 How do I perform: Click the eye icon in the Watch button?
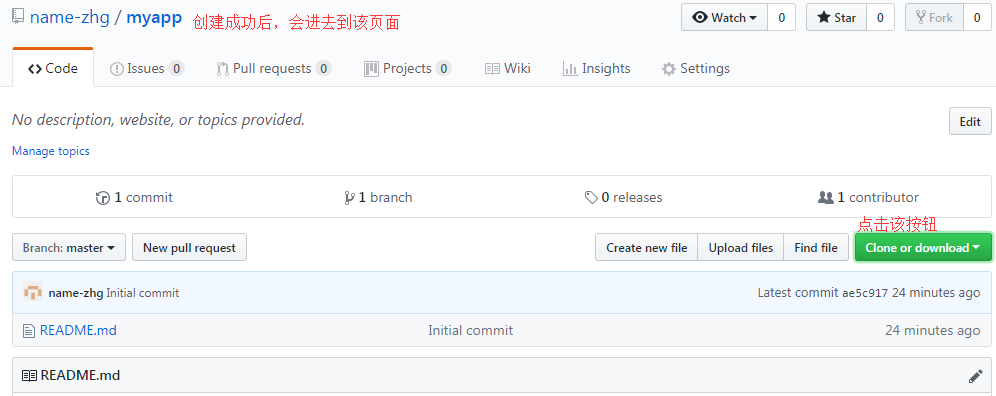point(700,17)
